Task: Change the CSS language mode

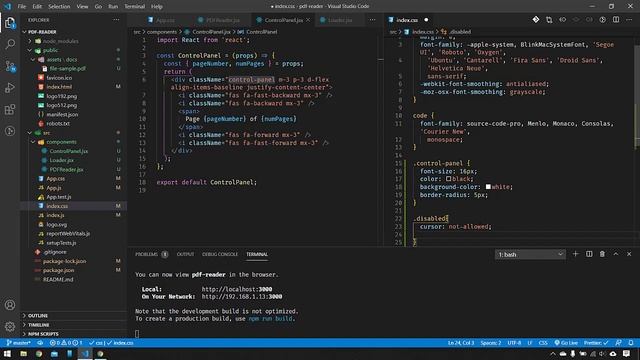Action: point(543,343)
